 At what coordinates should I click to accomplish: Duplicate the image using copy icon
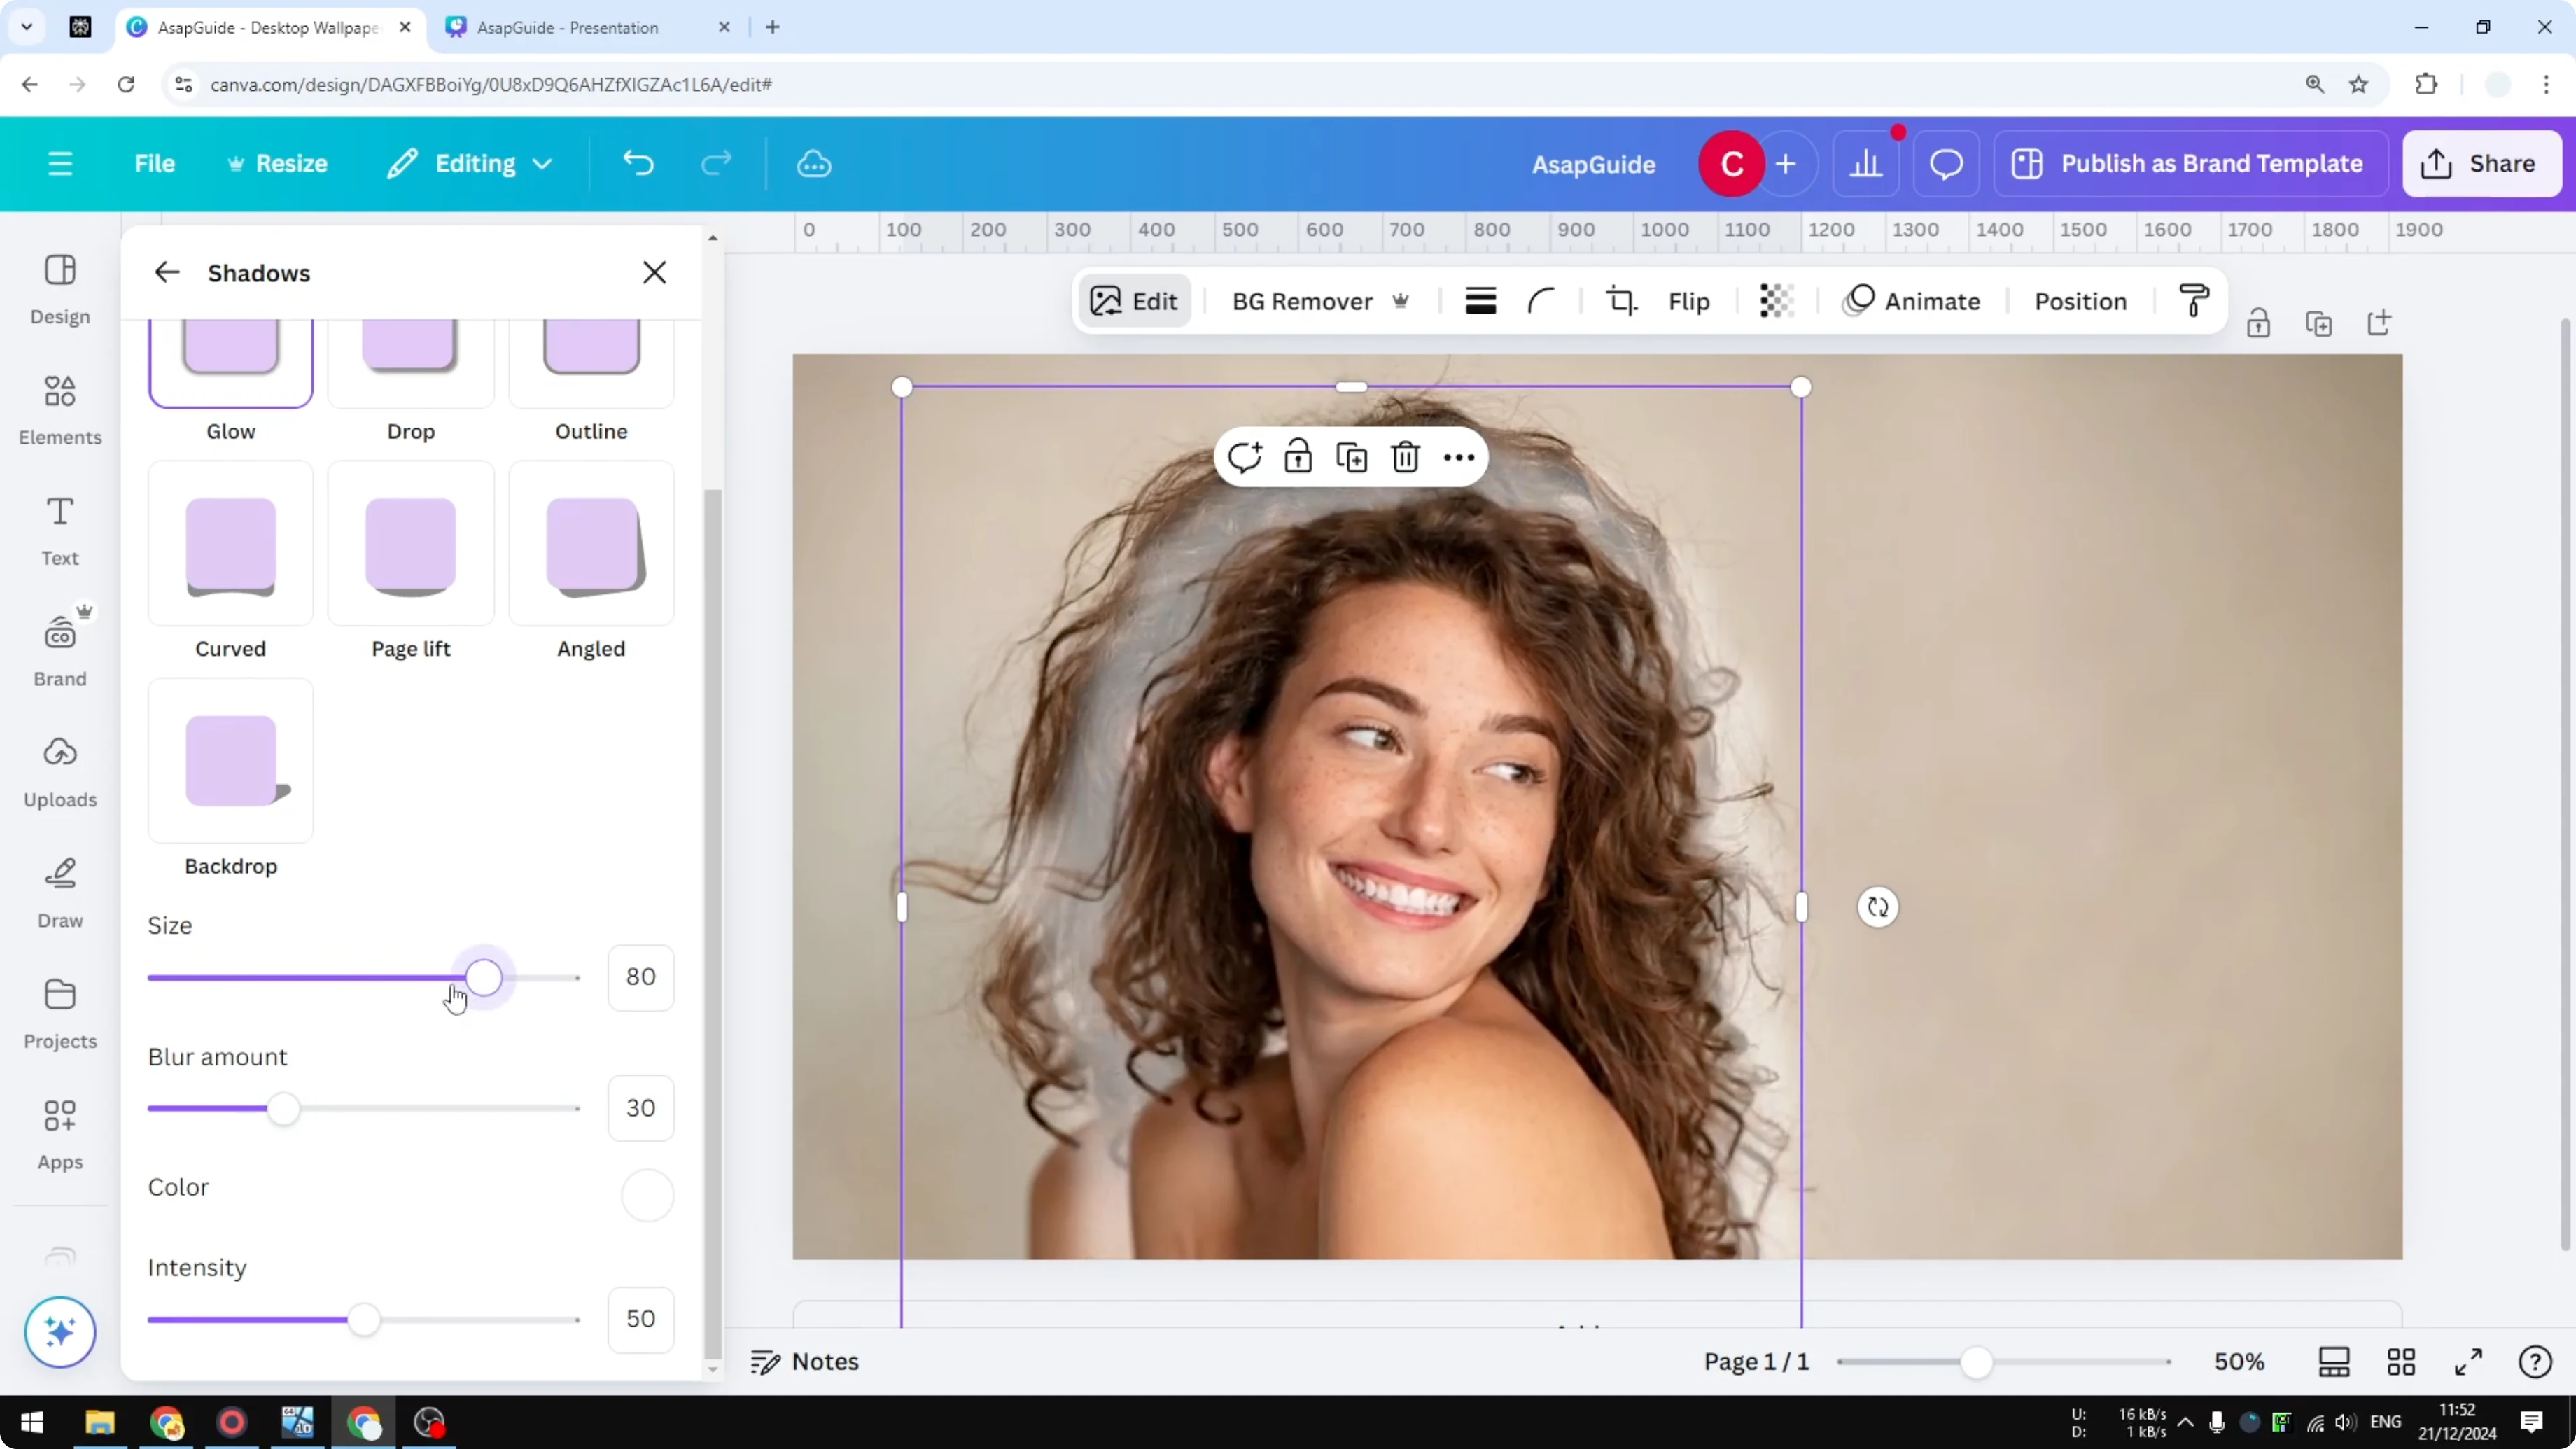1351,456
